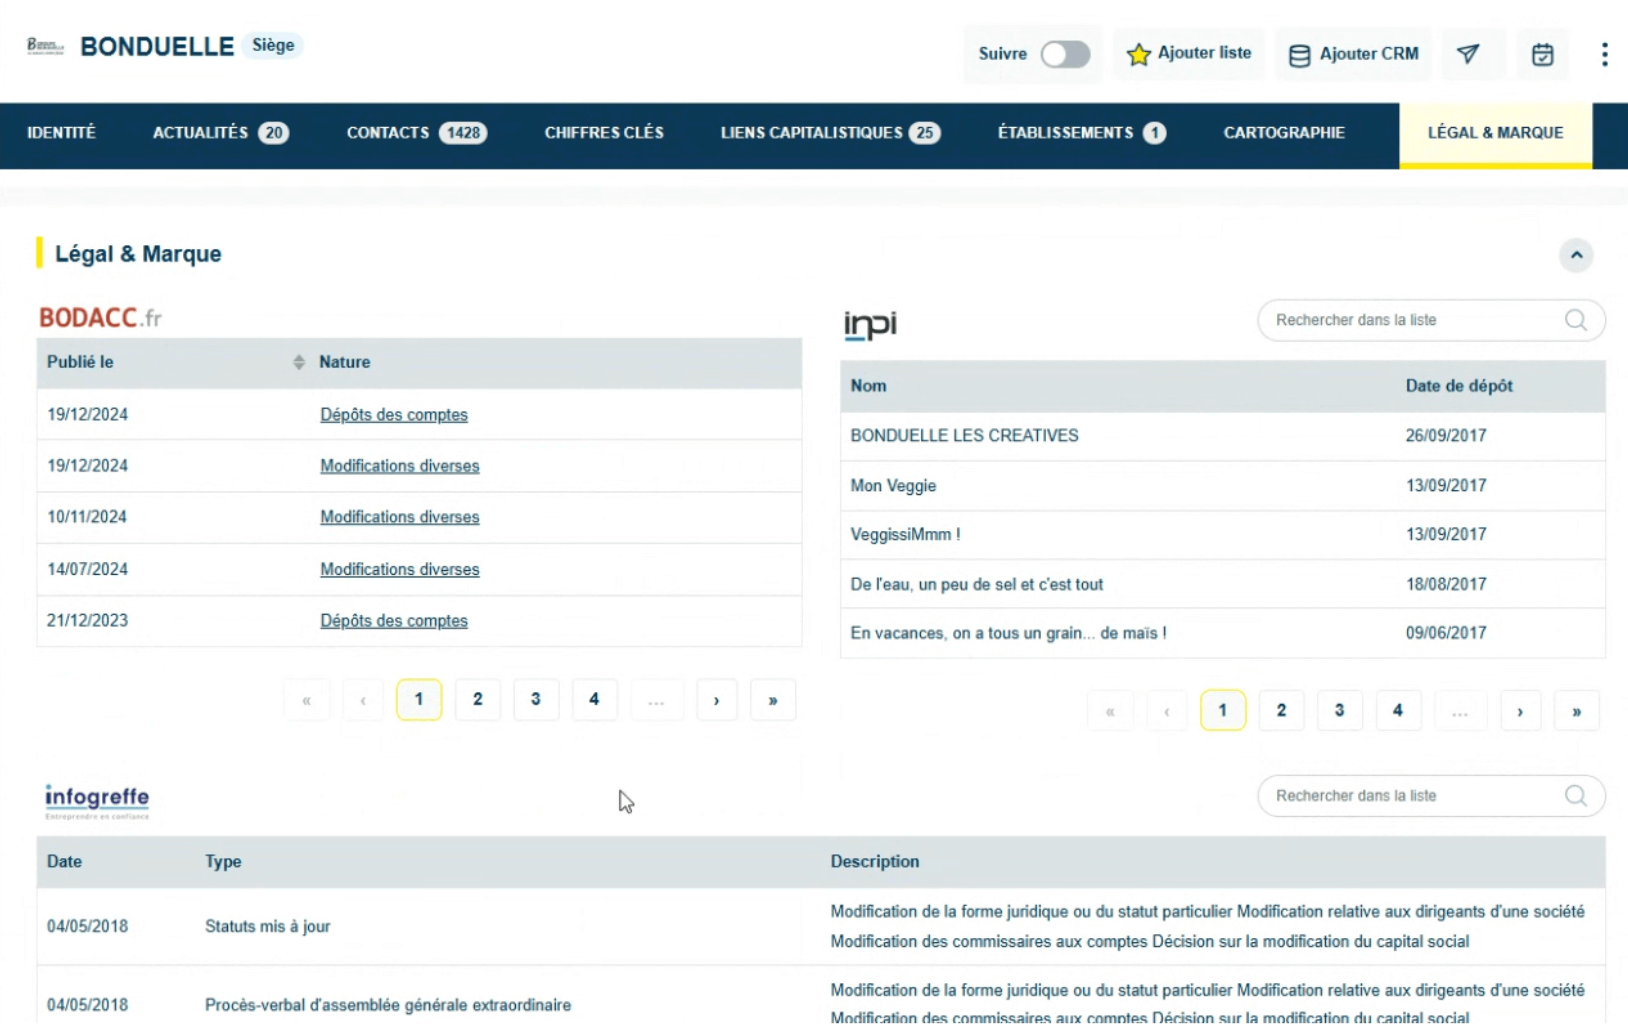Open Modifications diverses from 14/07/2024
Image resolution: width=1628 pixels, height=1026 pixels.
pos(400,569)
